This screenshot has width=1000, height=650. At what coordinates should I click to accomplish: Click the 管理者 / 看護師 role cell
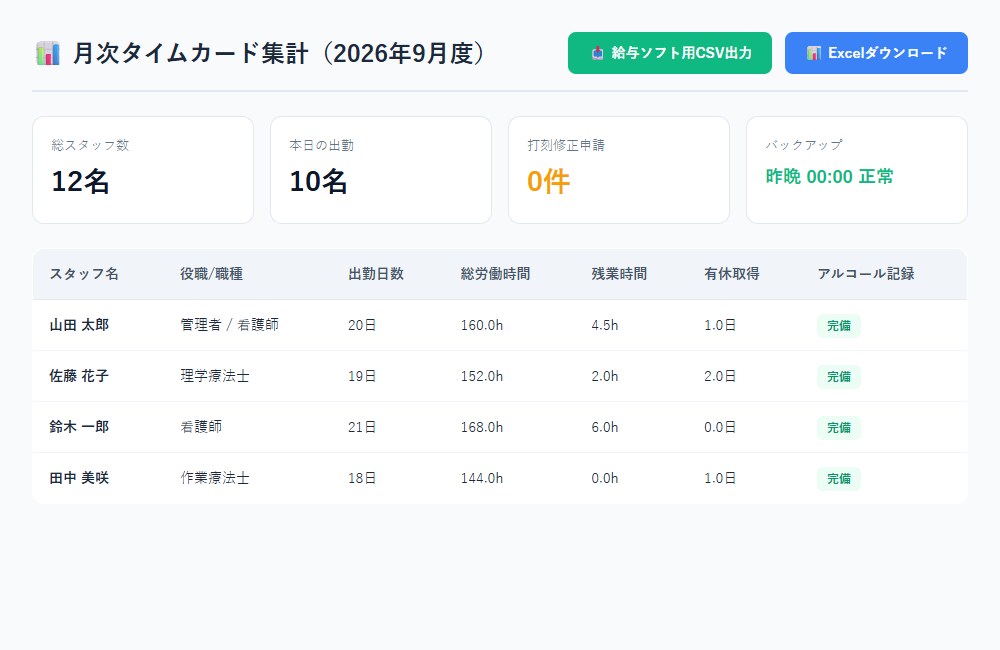[x=230, y=325]
